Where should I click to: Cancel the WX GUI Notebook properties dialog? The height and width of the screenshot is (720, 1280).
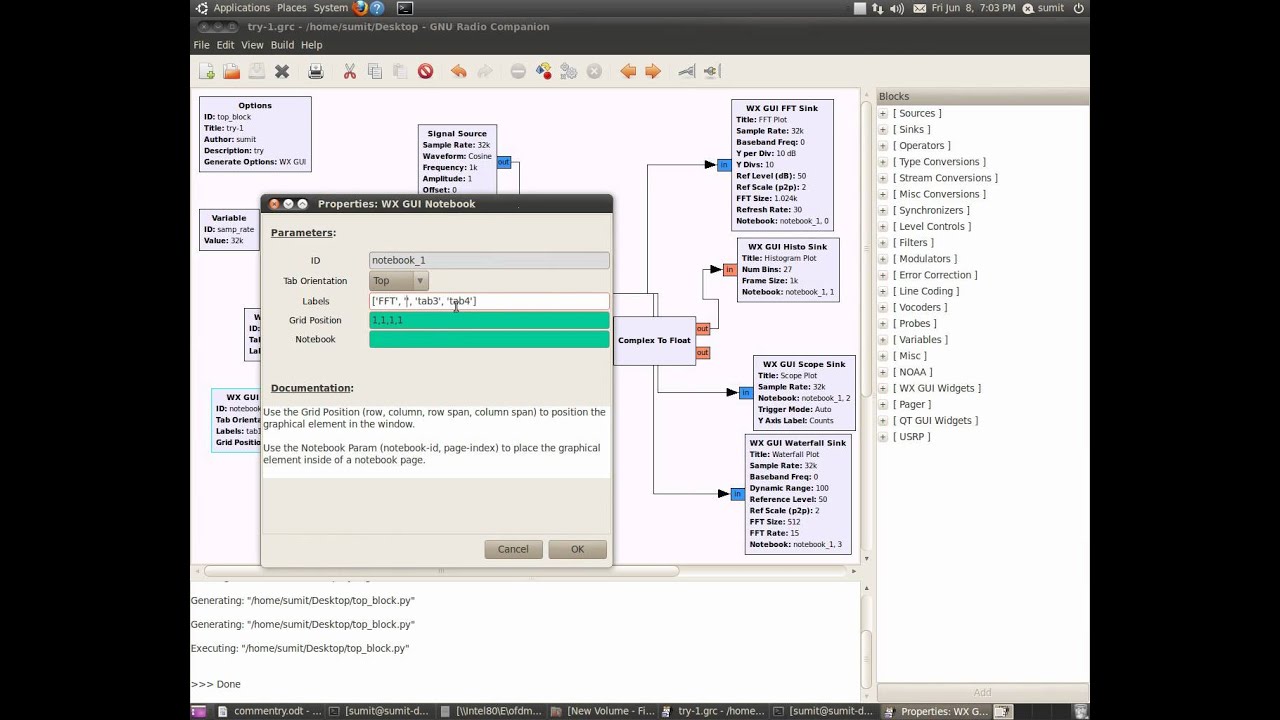click(x=513, y=549)
